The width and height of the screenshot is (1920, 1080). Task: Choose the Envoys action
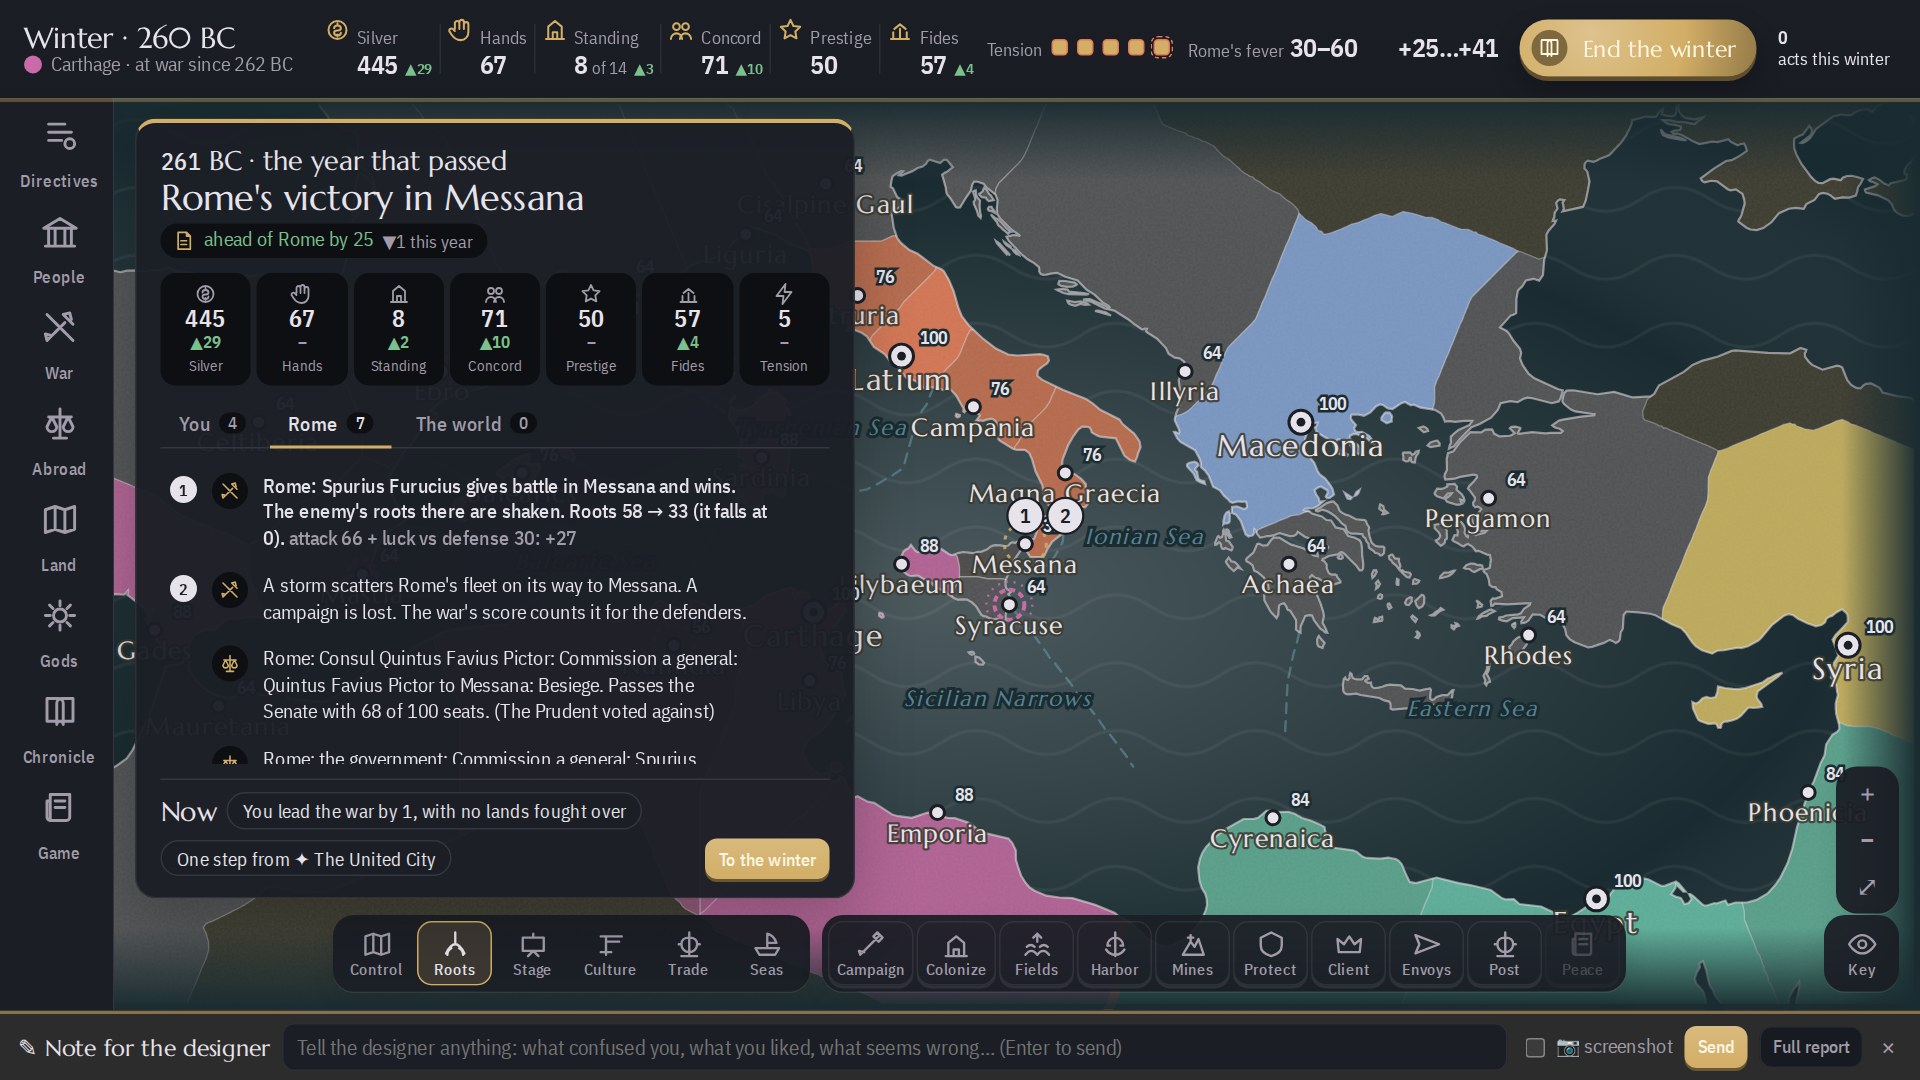point(1426,953)
